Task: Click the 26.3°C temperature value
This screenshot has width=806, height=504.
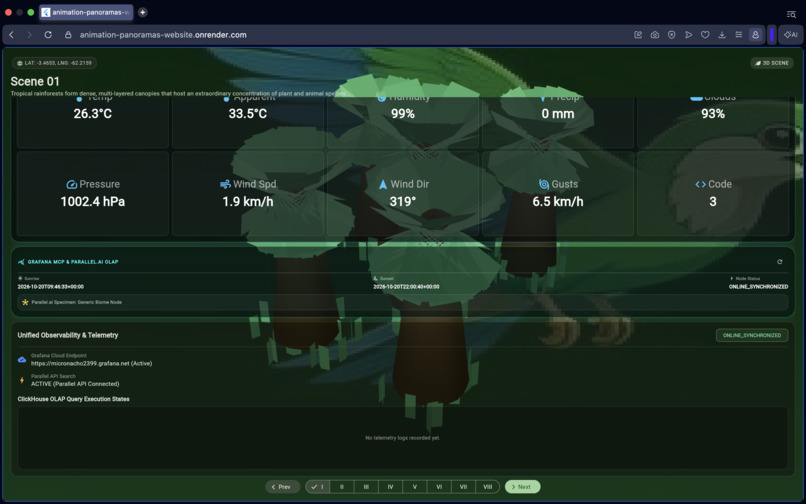Action: click(93, 114)
